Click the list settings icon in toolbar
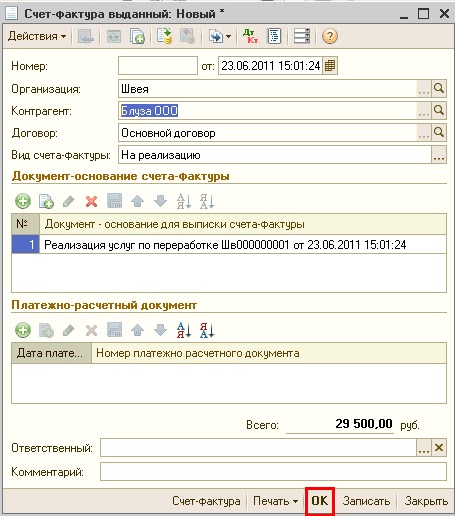The height and width of the screenshot is (516, 455). (x=302, y=36)
